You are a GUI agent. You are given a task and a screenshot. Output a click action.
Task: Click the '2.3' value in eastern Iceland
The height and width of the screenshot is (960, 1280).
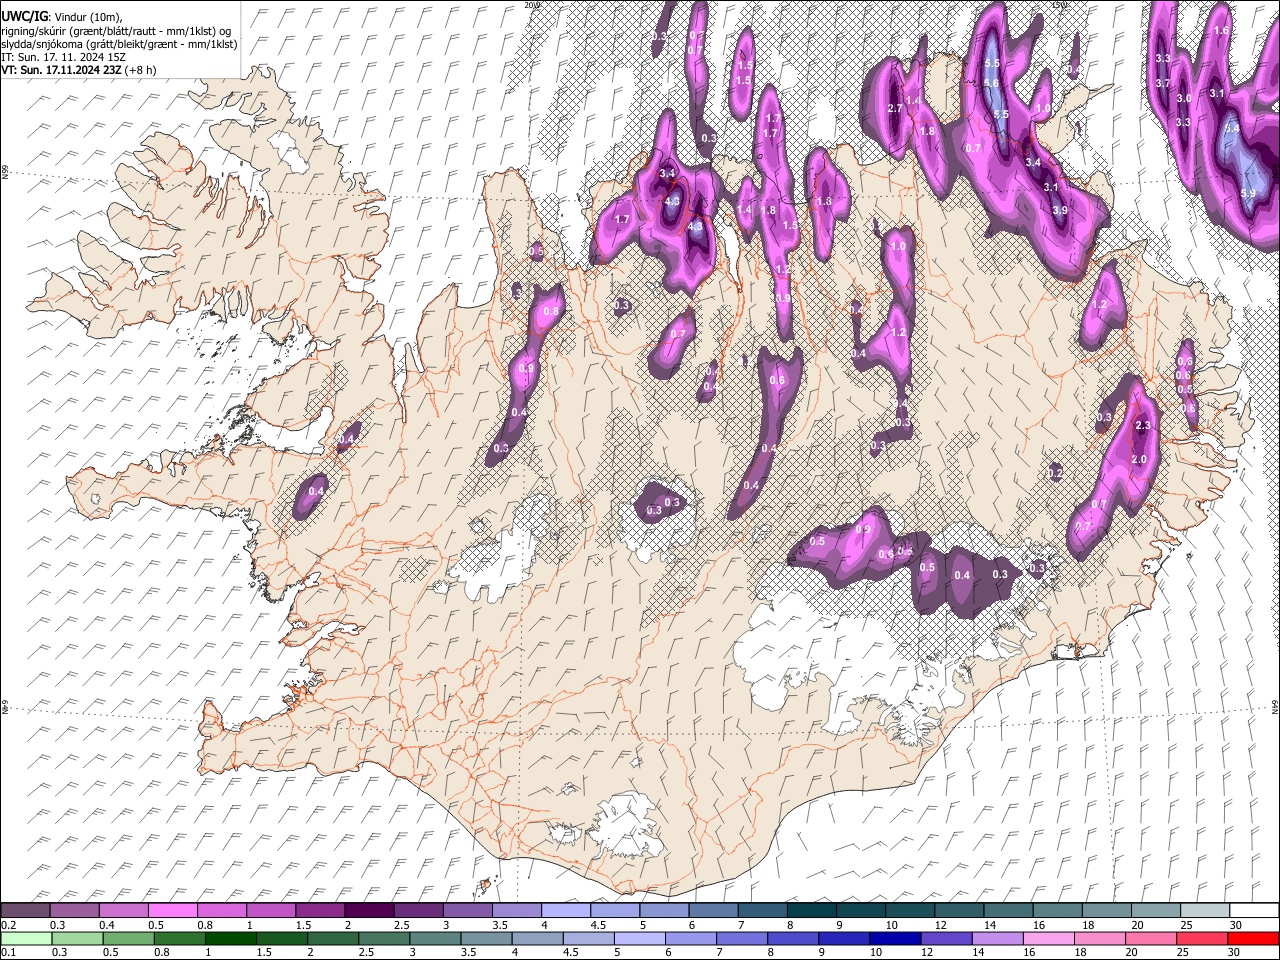click(x=1144, y=425)
